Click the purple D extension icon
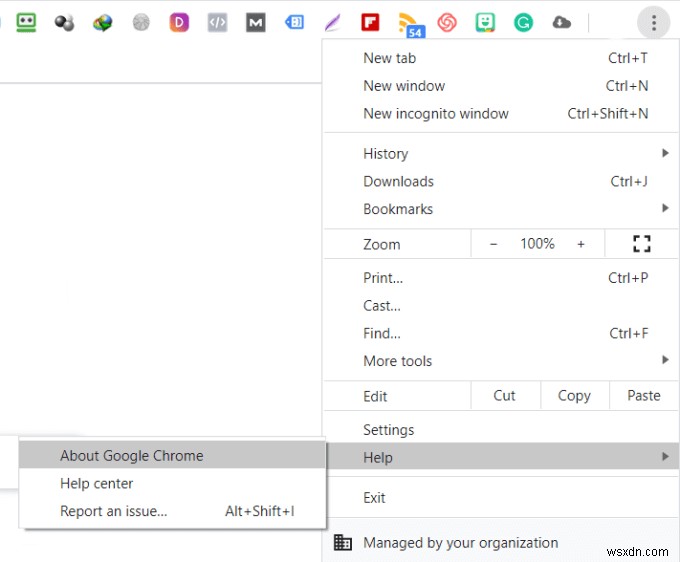 coord(179,23)
